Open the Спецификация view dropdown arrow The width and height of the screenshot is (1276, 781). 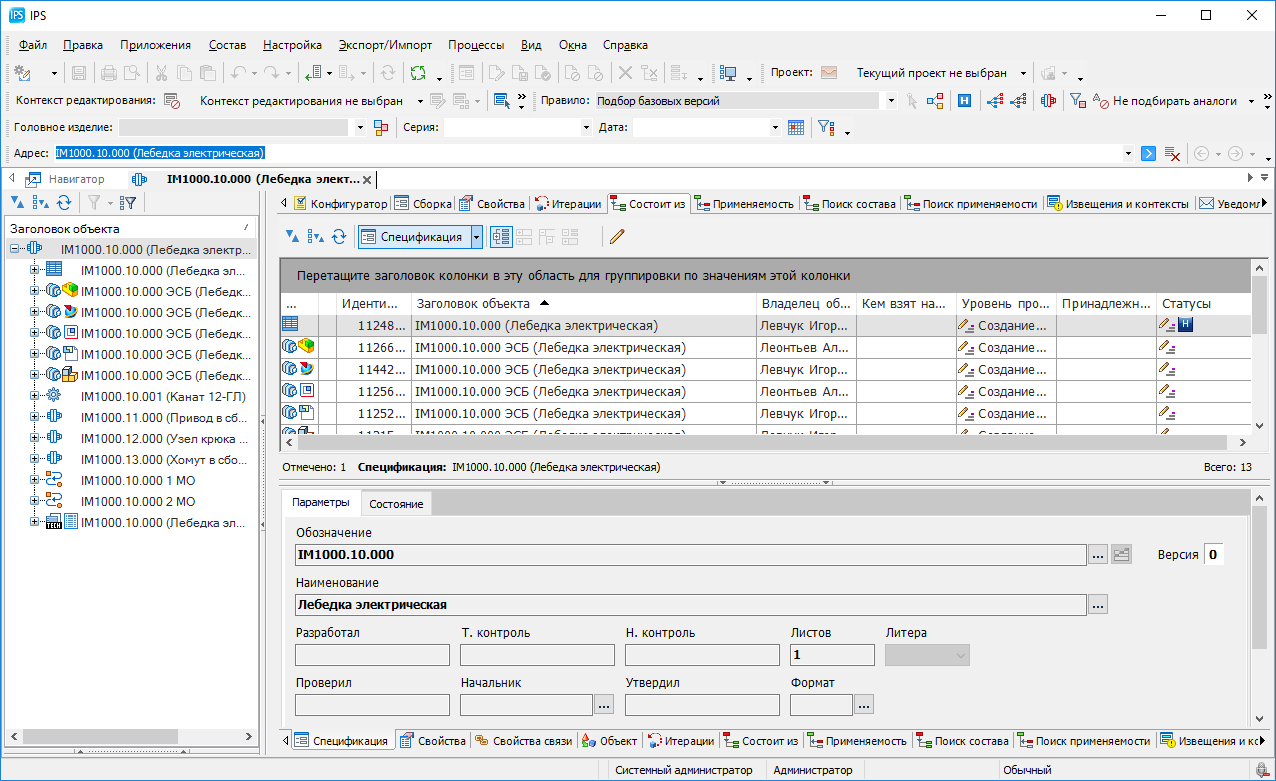click(477, 236)
